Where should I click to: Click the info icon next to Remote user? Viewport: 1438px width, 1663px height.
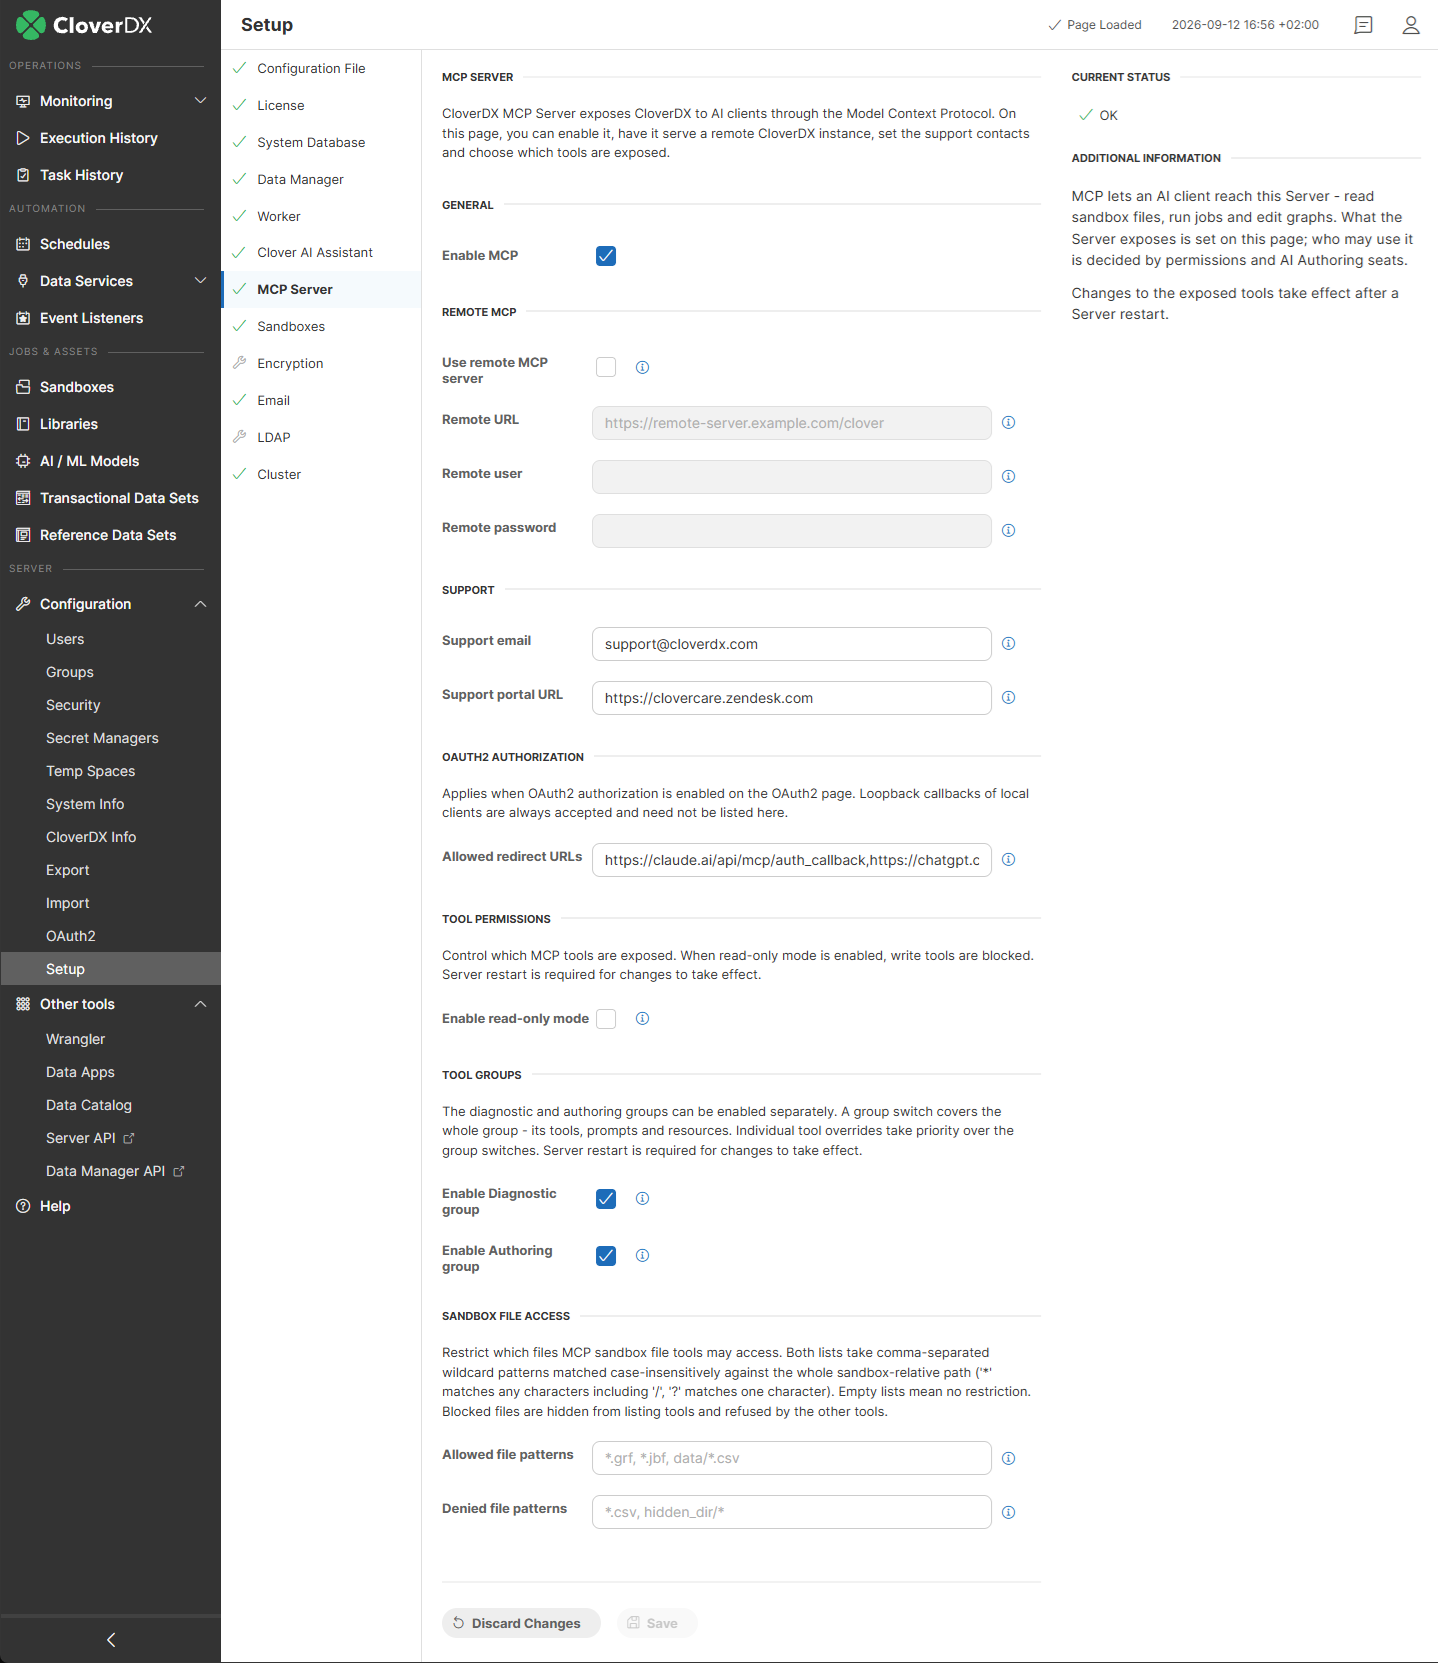click(x=1008, y=477)
